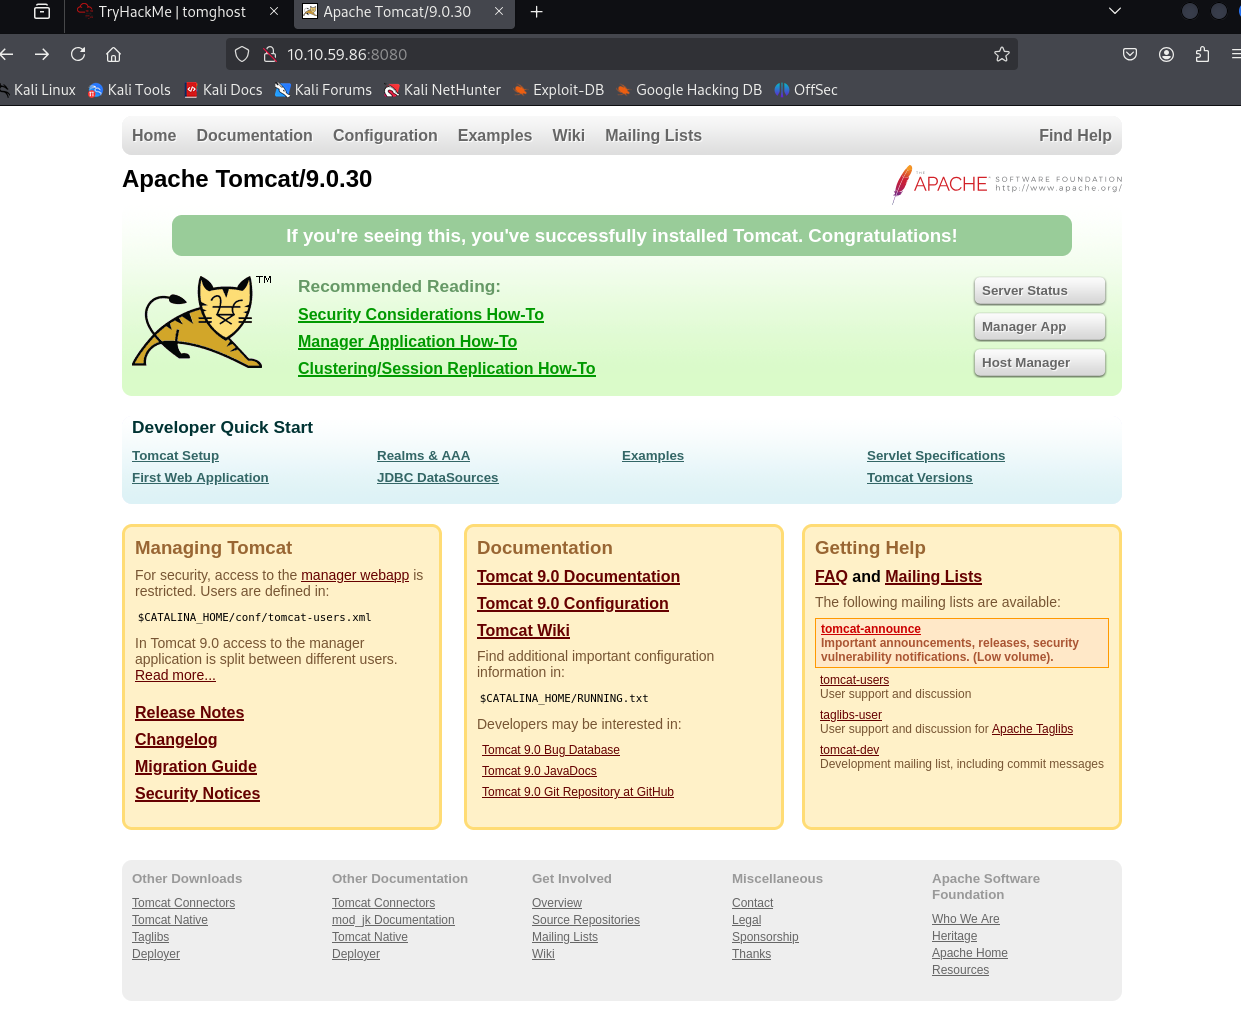Open Documentation in the top navigation
Viewport: 1241px width, 1020px height.
tap(254, 135)
